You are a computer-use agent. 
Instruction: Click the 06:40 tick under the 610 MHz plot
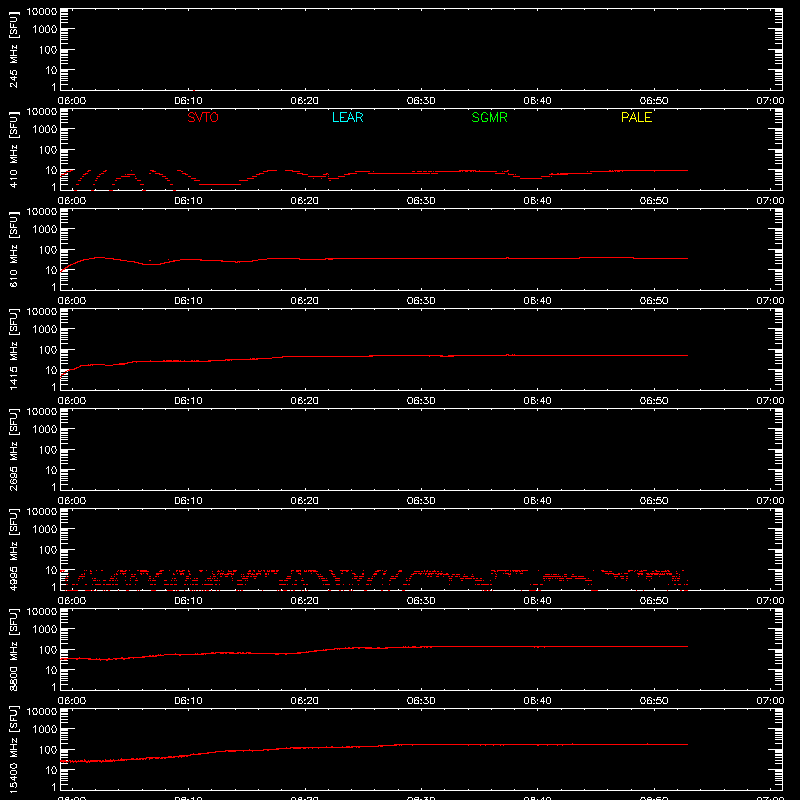tap(537, 301)
